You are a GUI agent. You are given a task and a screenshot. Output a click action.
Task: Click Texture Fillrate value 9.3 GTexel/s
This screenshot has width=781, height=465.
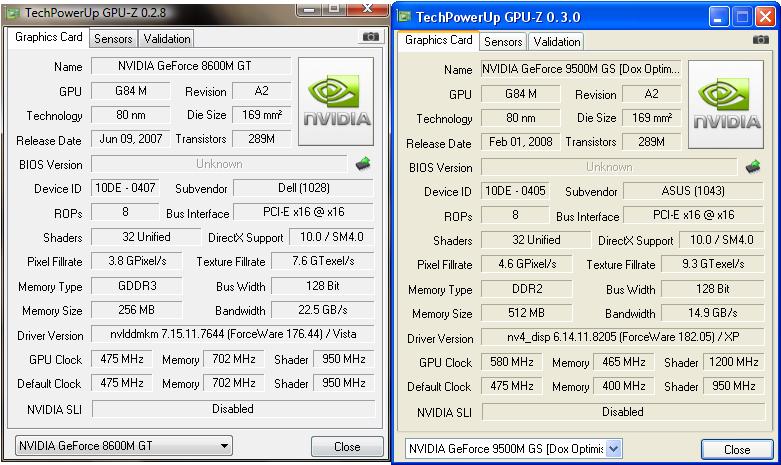(712, 264)
